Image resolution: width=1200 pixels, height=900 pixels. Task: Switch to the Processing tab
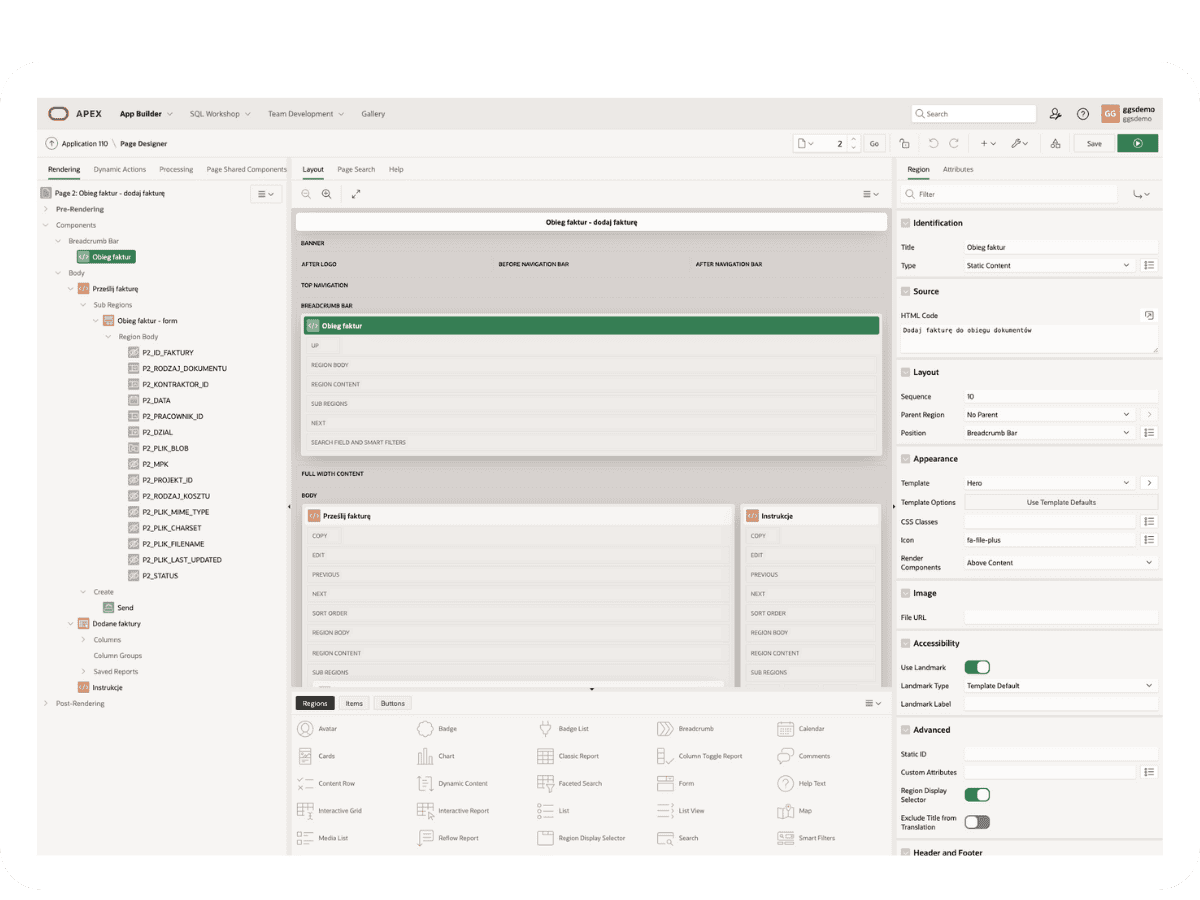click(x=177, y=170)
